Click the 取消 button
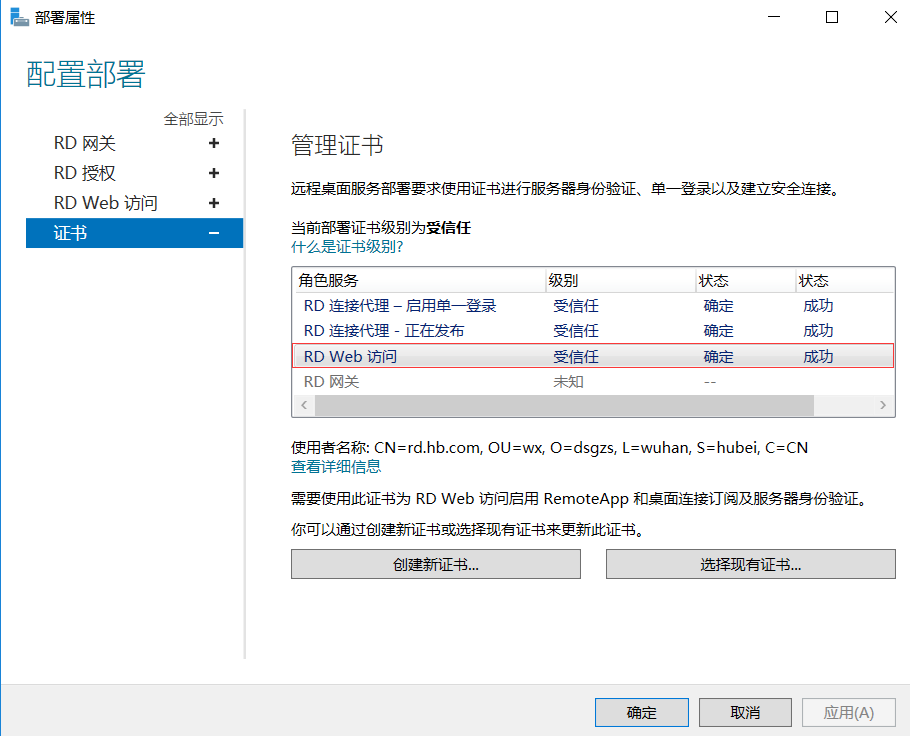The width and height of the screenshot is (910, 736). [x=745, y=712]
